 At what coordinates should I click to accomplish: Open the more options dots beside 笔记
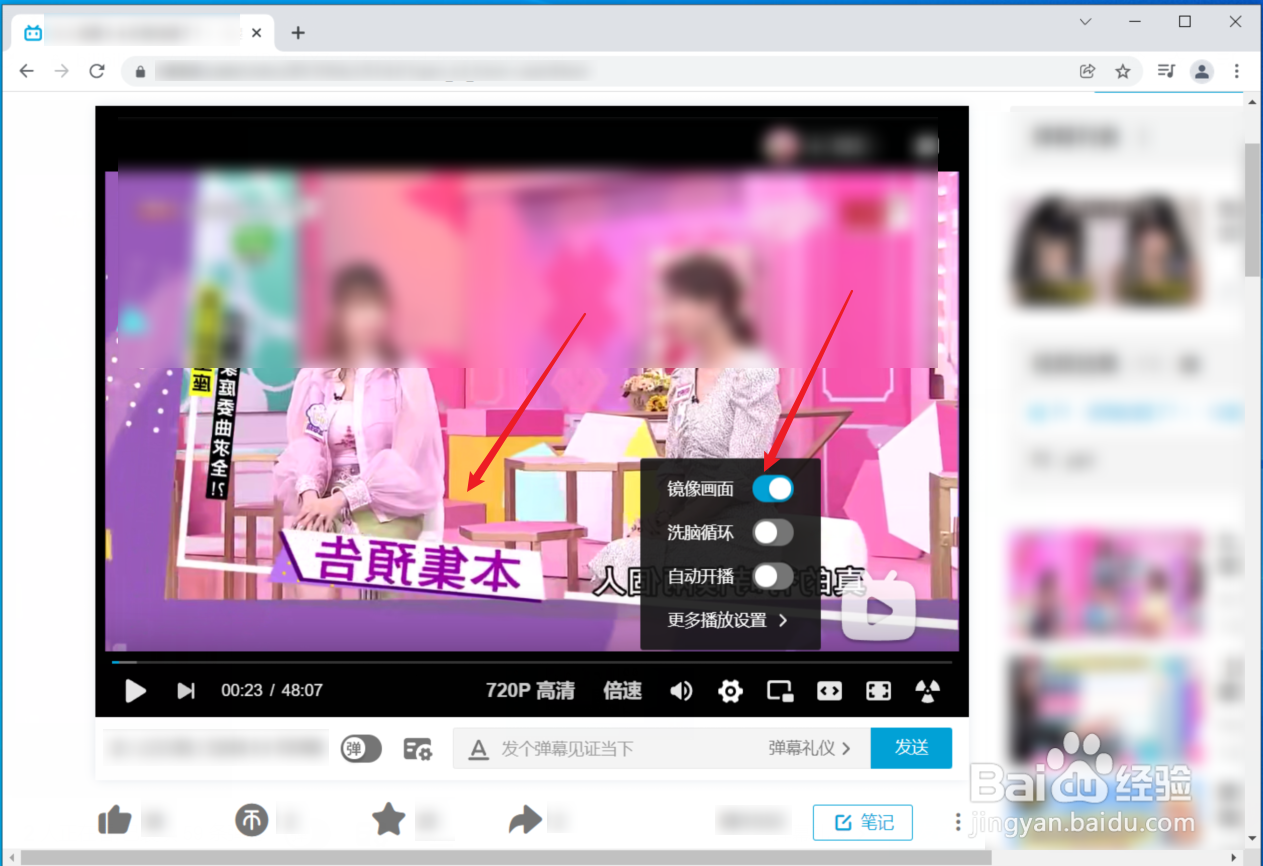click(x=957, y=822)
